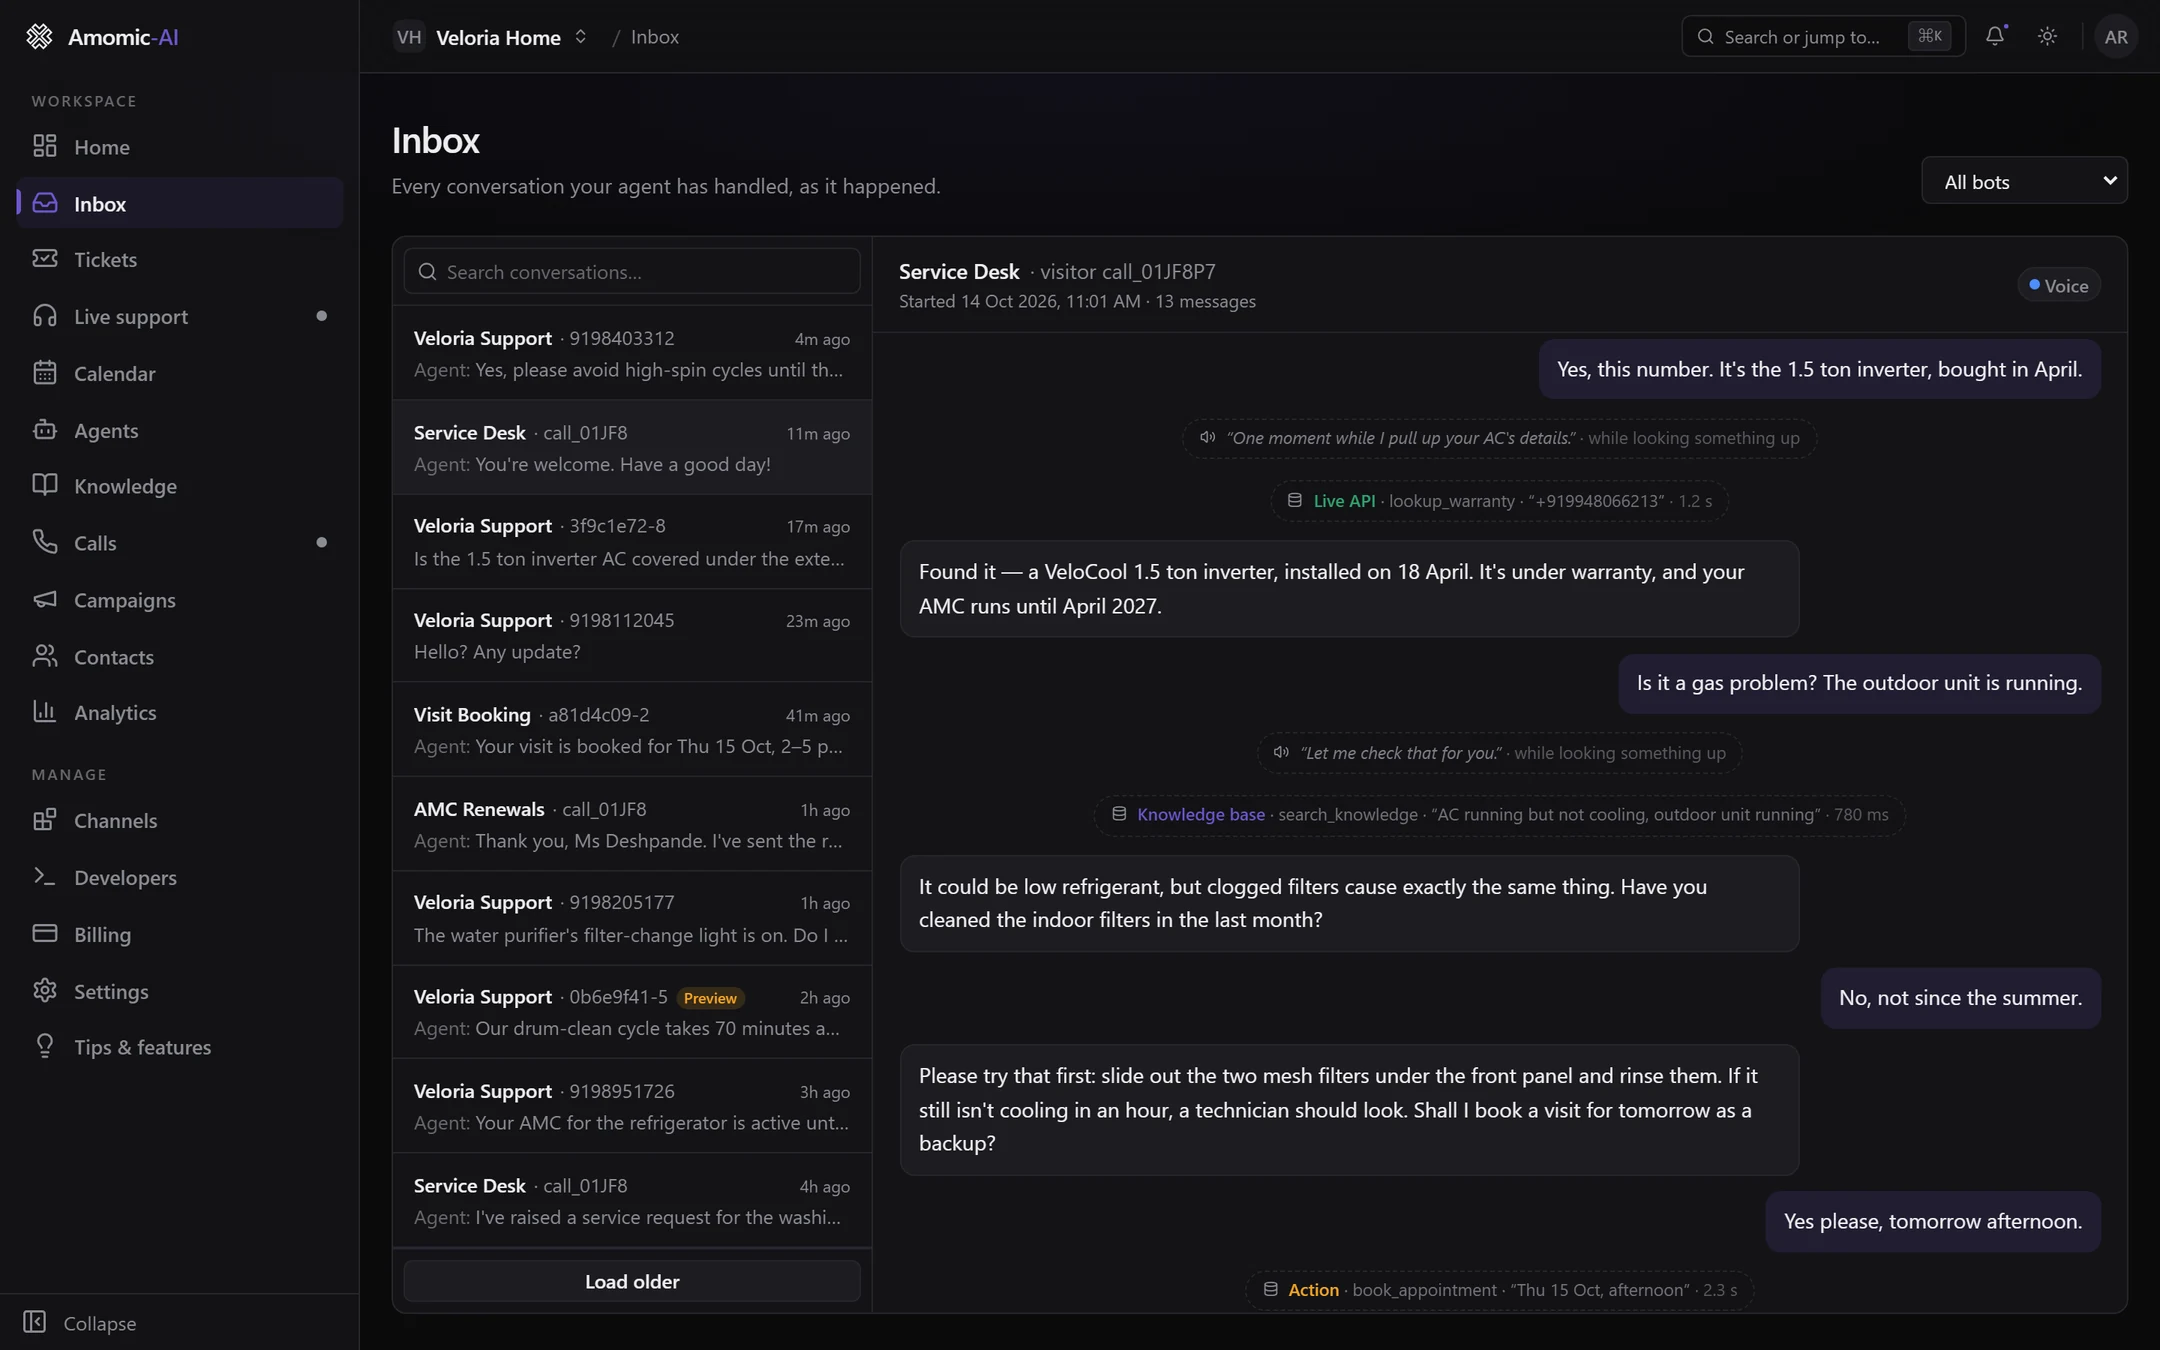Load older conversations
This screenshot has height=1350, width=2160.
point(632,1282)
